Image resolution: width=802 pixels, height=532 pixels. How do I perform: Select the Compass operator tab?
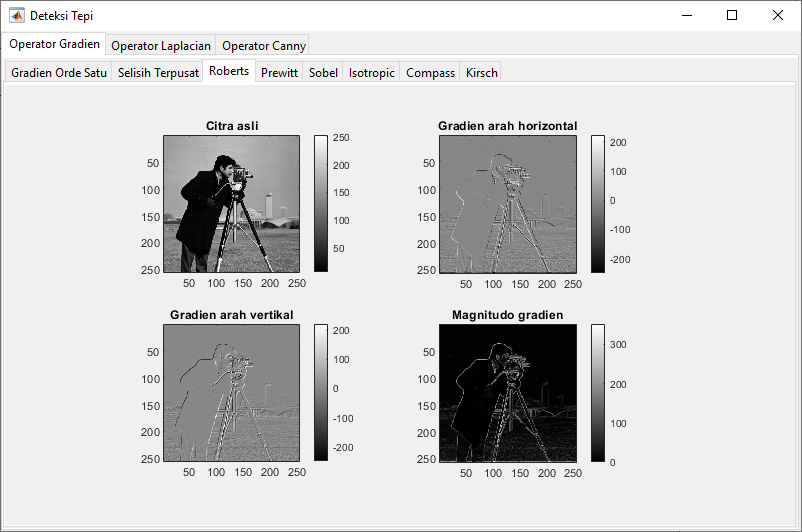[x=430, y=73]
